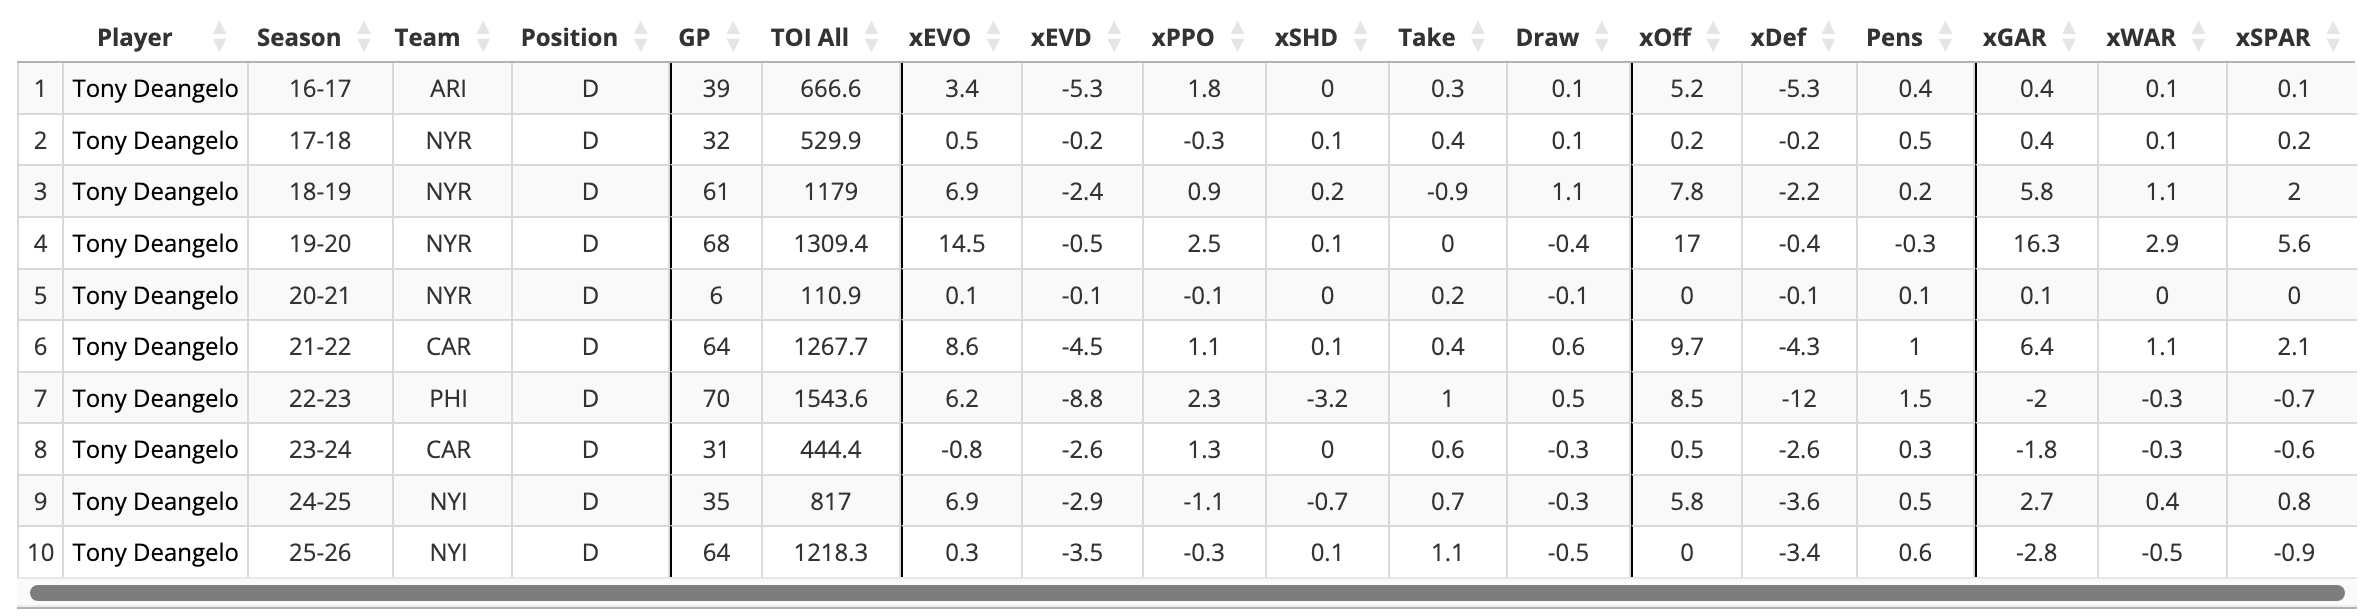Sort by the Take column header
Image resolution: width=2368 pixels, height=616 pixels.
1426,38
